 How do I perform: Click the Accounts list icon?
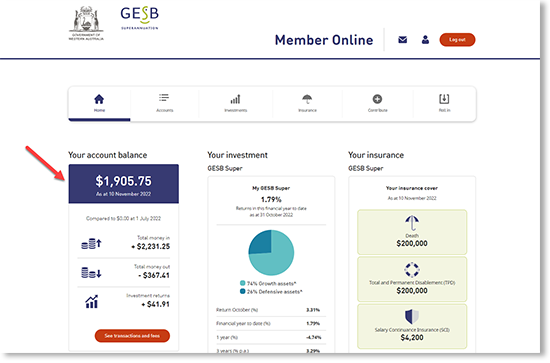(164, 98)
